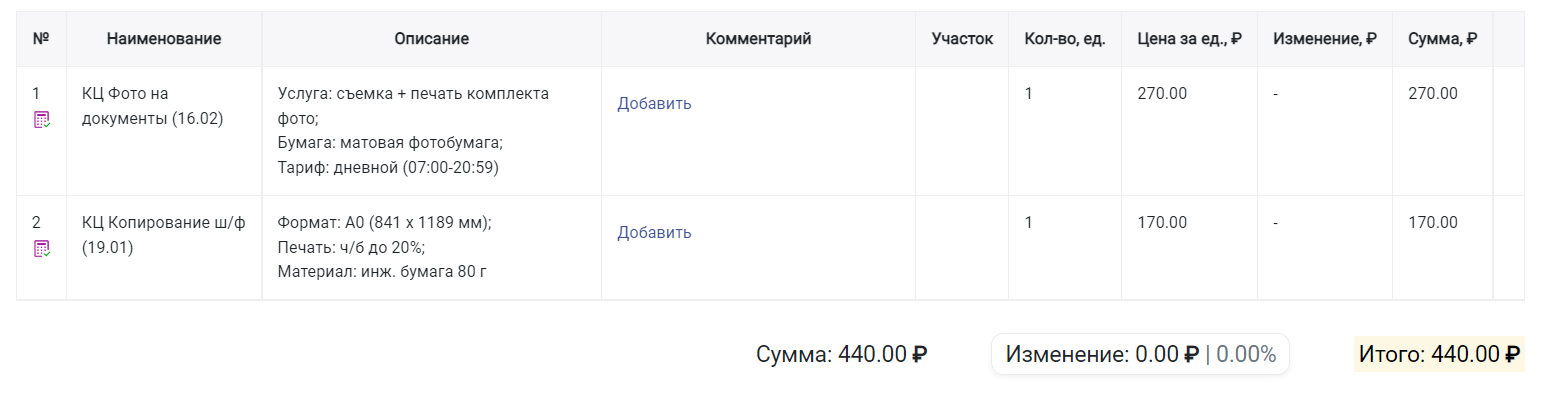Open the КЦ Копирование ш/ф item name
Screen dimensions: 1552x398
(x=163, y=235)
